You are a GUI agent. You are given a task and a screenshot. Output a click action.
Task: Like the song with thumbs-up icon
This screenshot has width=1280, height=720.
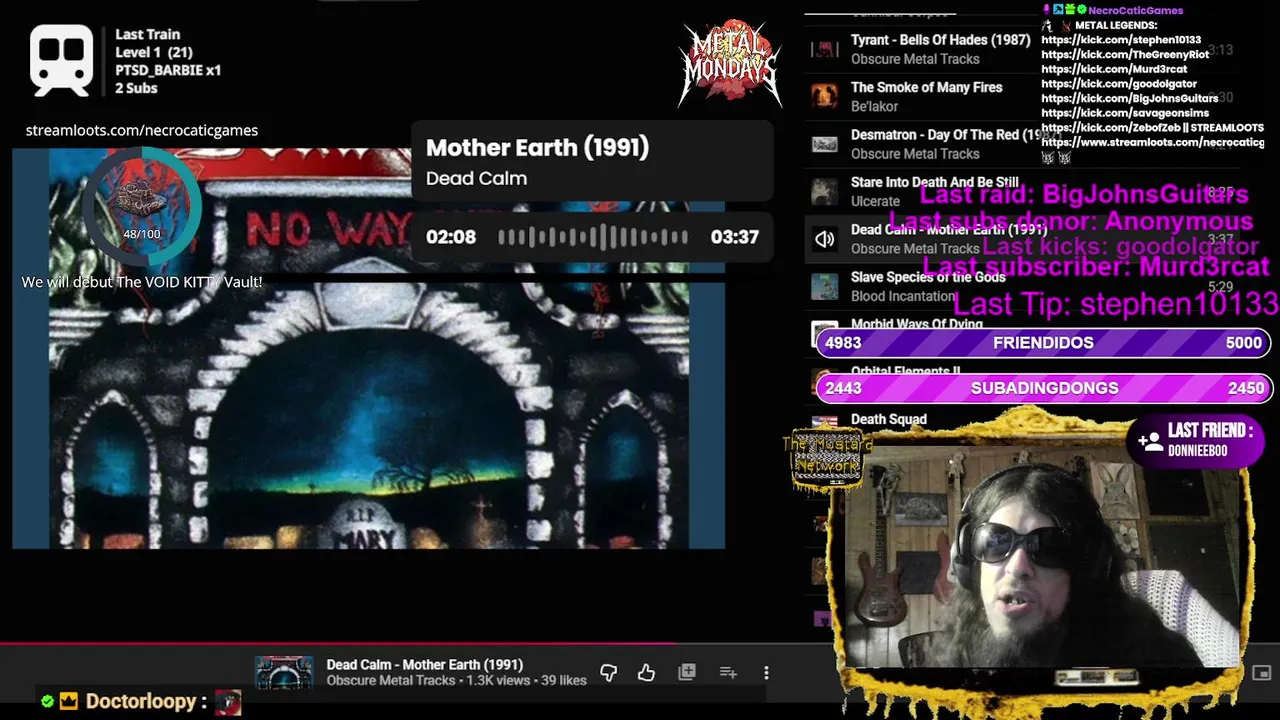click(x=646, y=673)
